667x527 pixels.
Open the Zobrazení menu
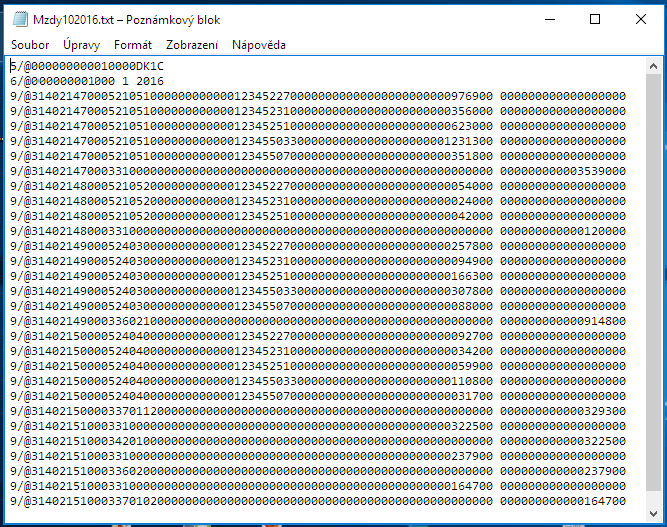(192, 45)
